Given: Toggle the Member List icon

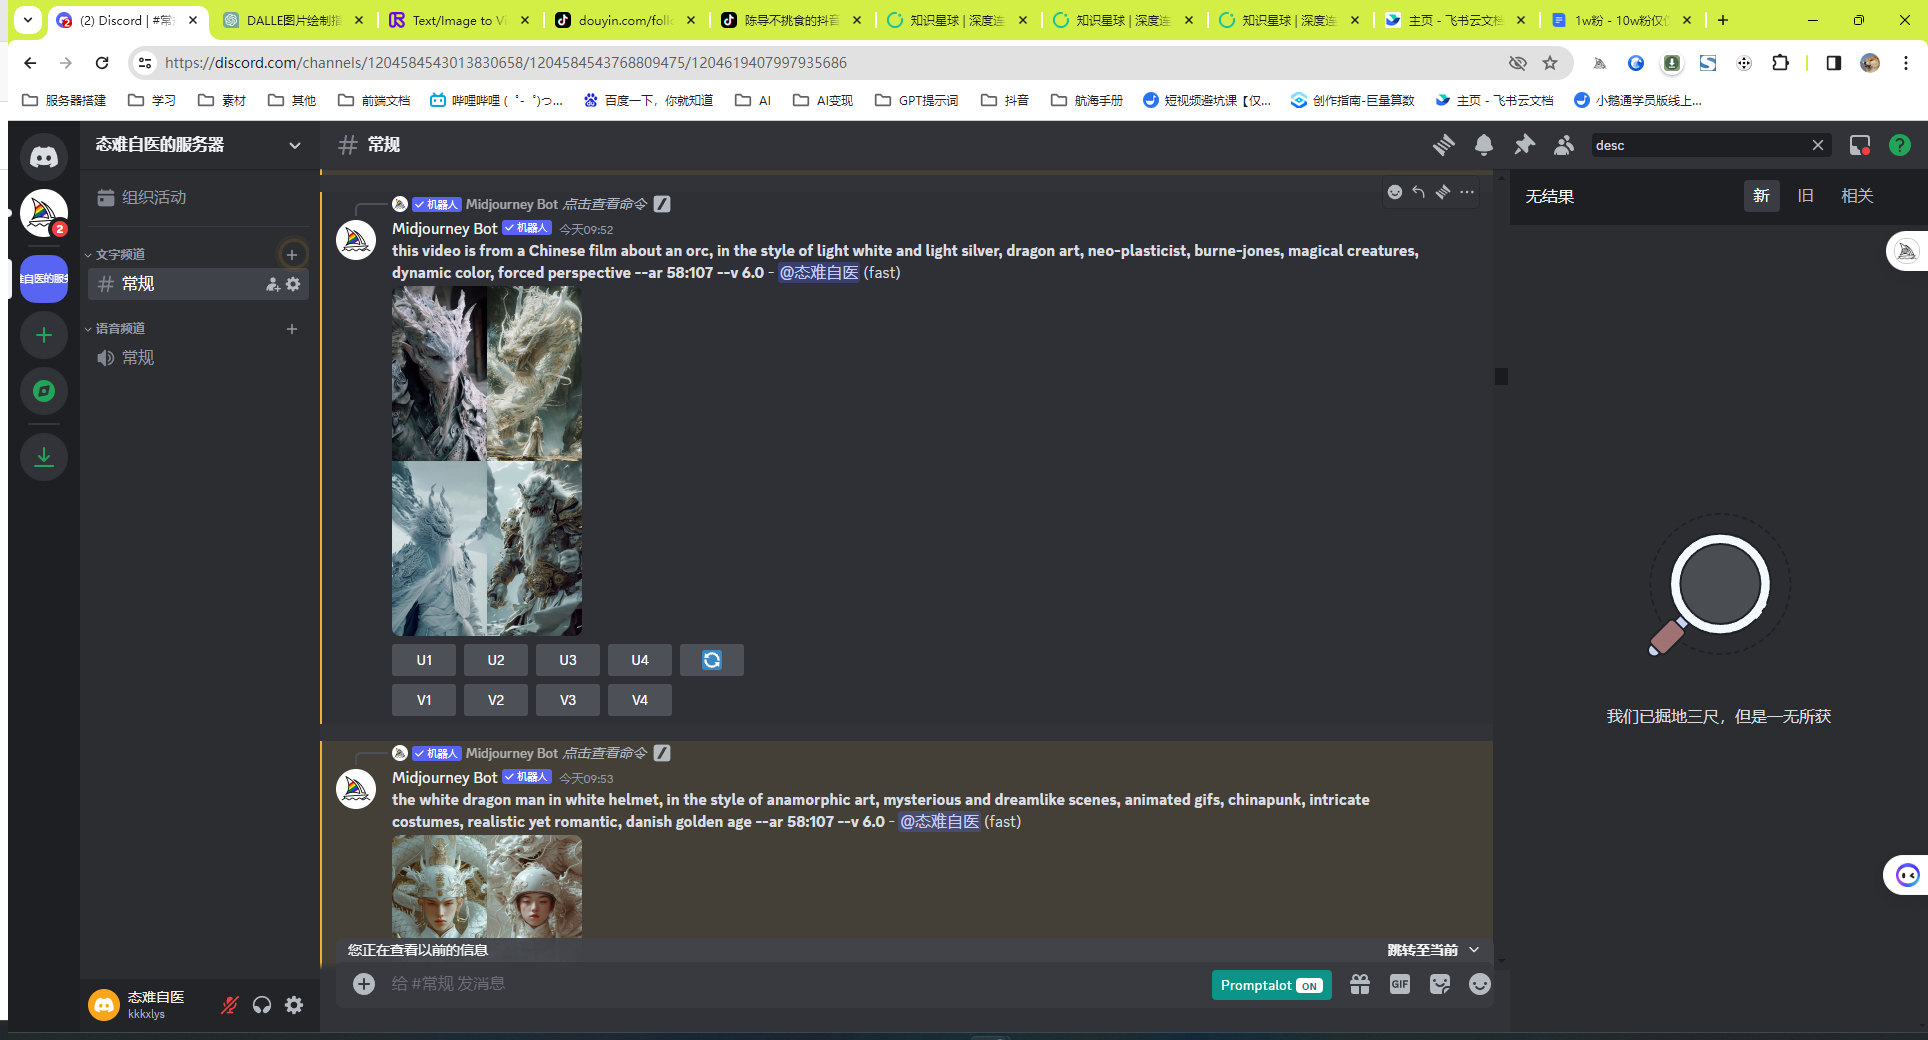Looking at the screenshot, I should [1564, 145].
